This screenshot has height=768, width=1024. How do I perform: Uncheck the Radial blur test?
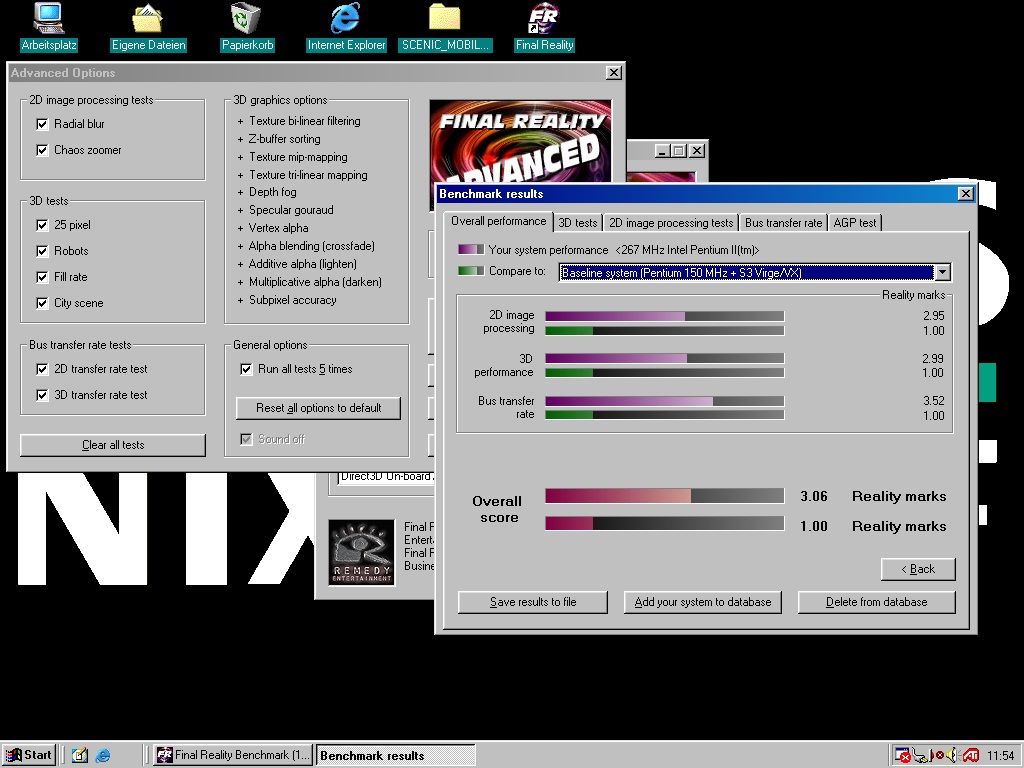pyautogui.click(x=42, y=124)
